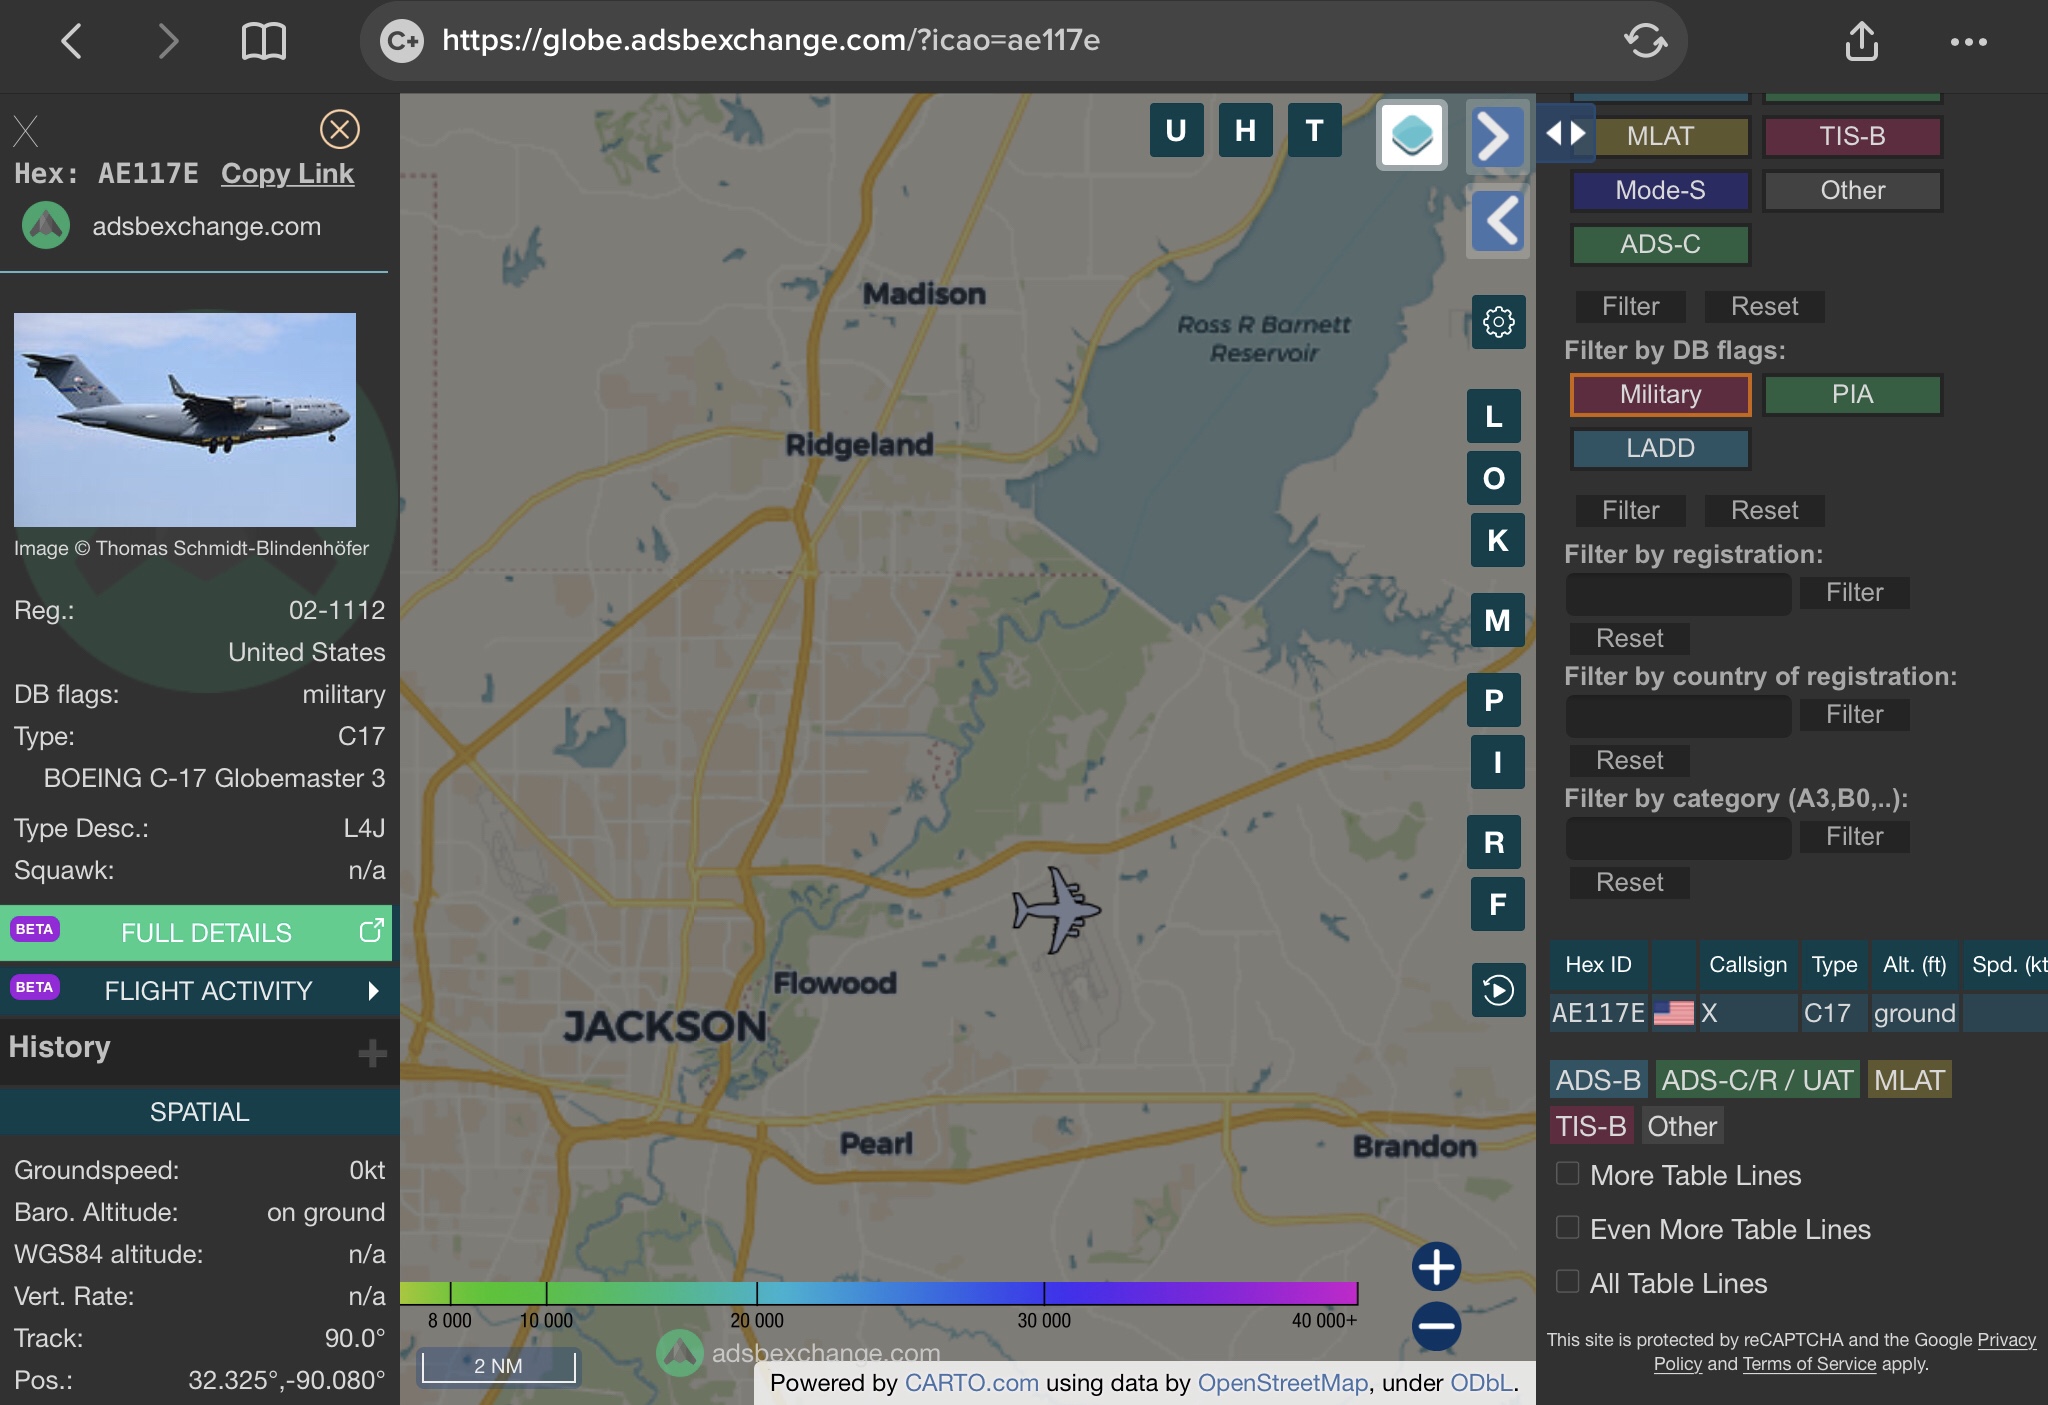Screen dimensions: 2048x1405
Task: Toggle the L map button
Action: pyautogui.click(x=1494, y=416)
